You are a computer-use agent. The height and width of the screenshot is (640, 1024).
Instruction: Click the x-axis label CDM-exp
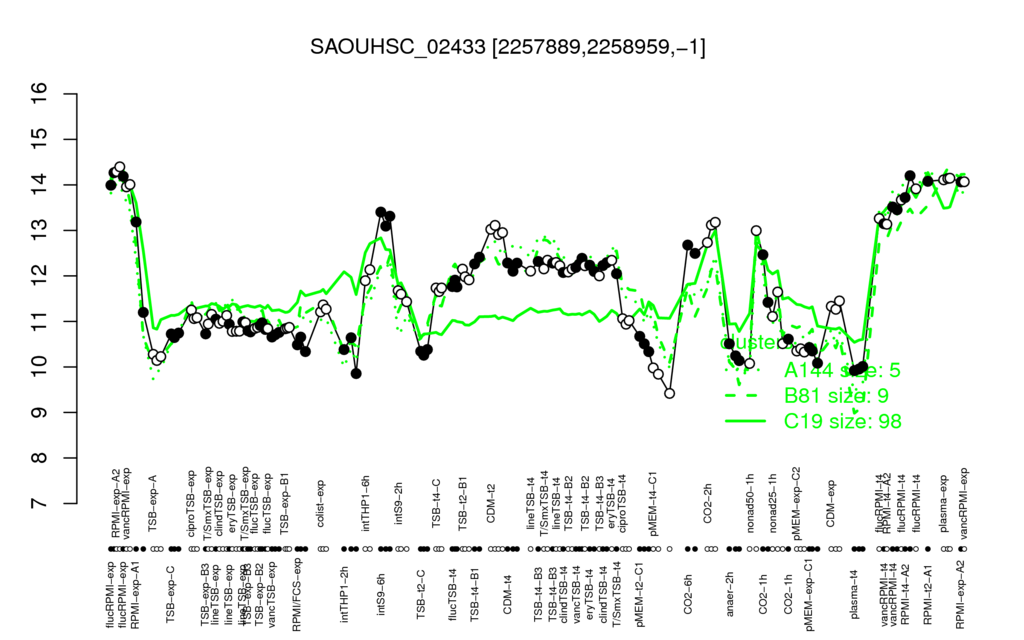tap(831, 502)
